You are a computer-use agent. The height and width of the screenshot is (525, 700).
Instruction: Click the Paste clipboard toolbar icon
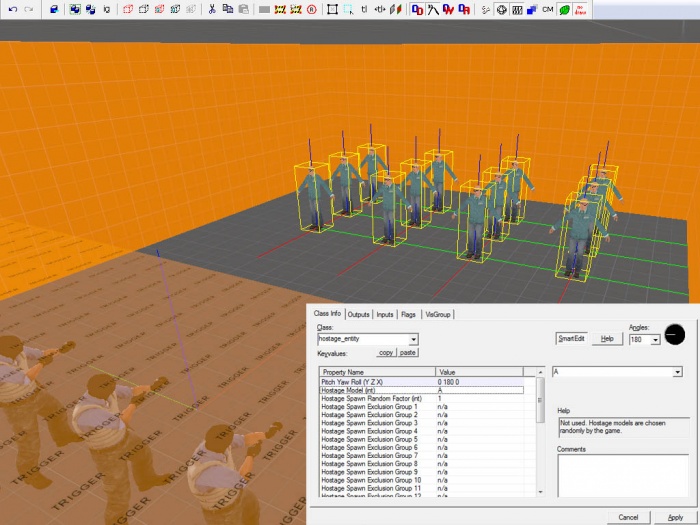(243, 10)
